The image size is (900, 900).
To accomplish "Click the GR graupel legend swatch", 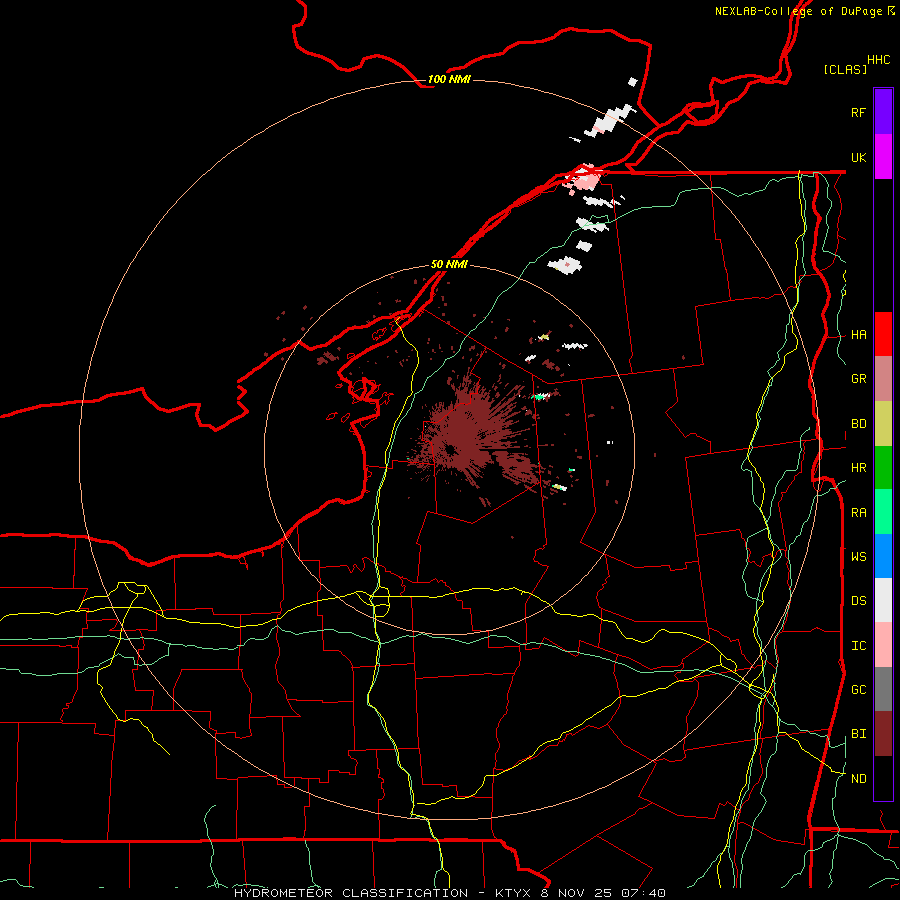I will 883,379.
